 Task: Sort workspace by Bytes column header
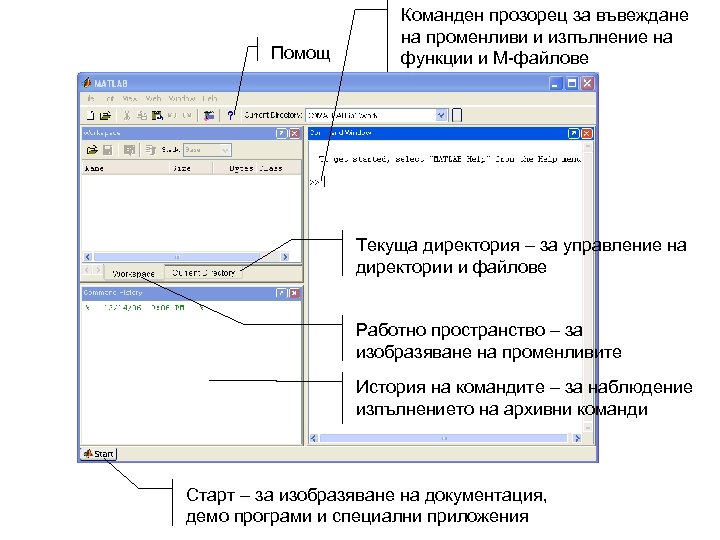click(234, 168)
